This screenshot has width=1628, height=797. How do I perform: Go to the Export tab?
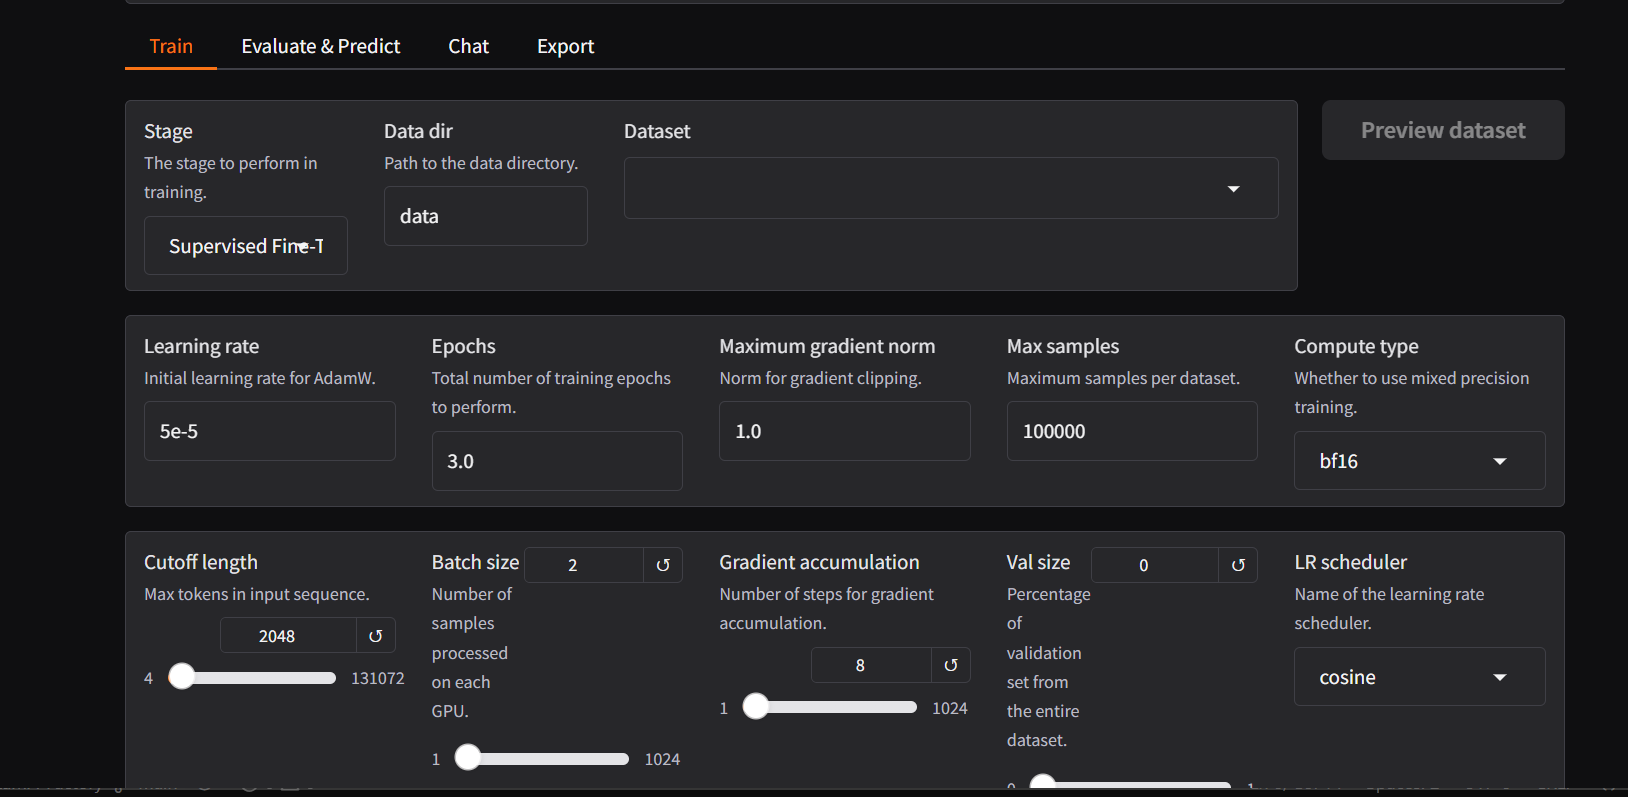click(x=565, y=47)
